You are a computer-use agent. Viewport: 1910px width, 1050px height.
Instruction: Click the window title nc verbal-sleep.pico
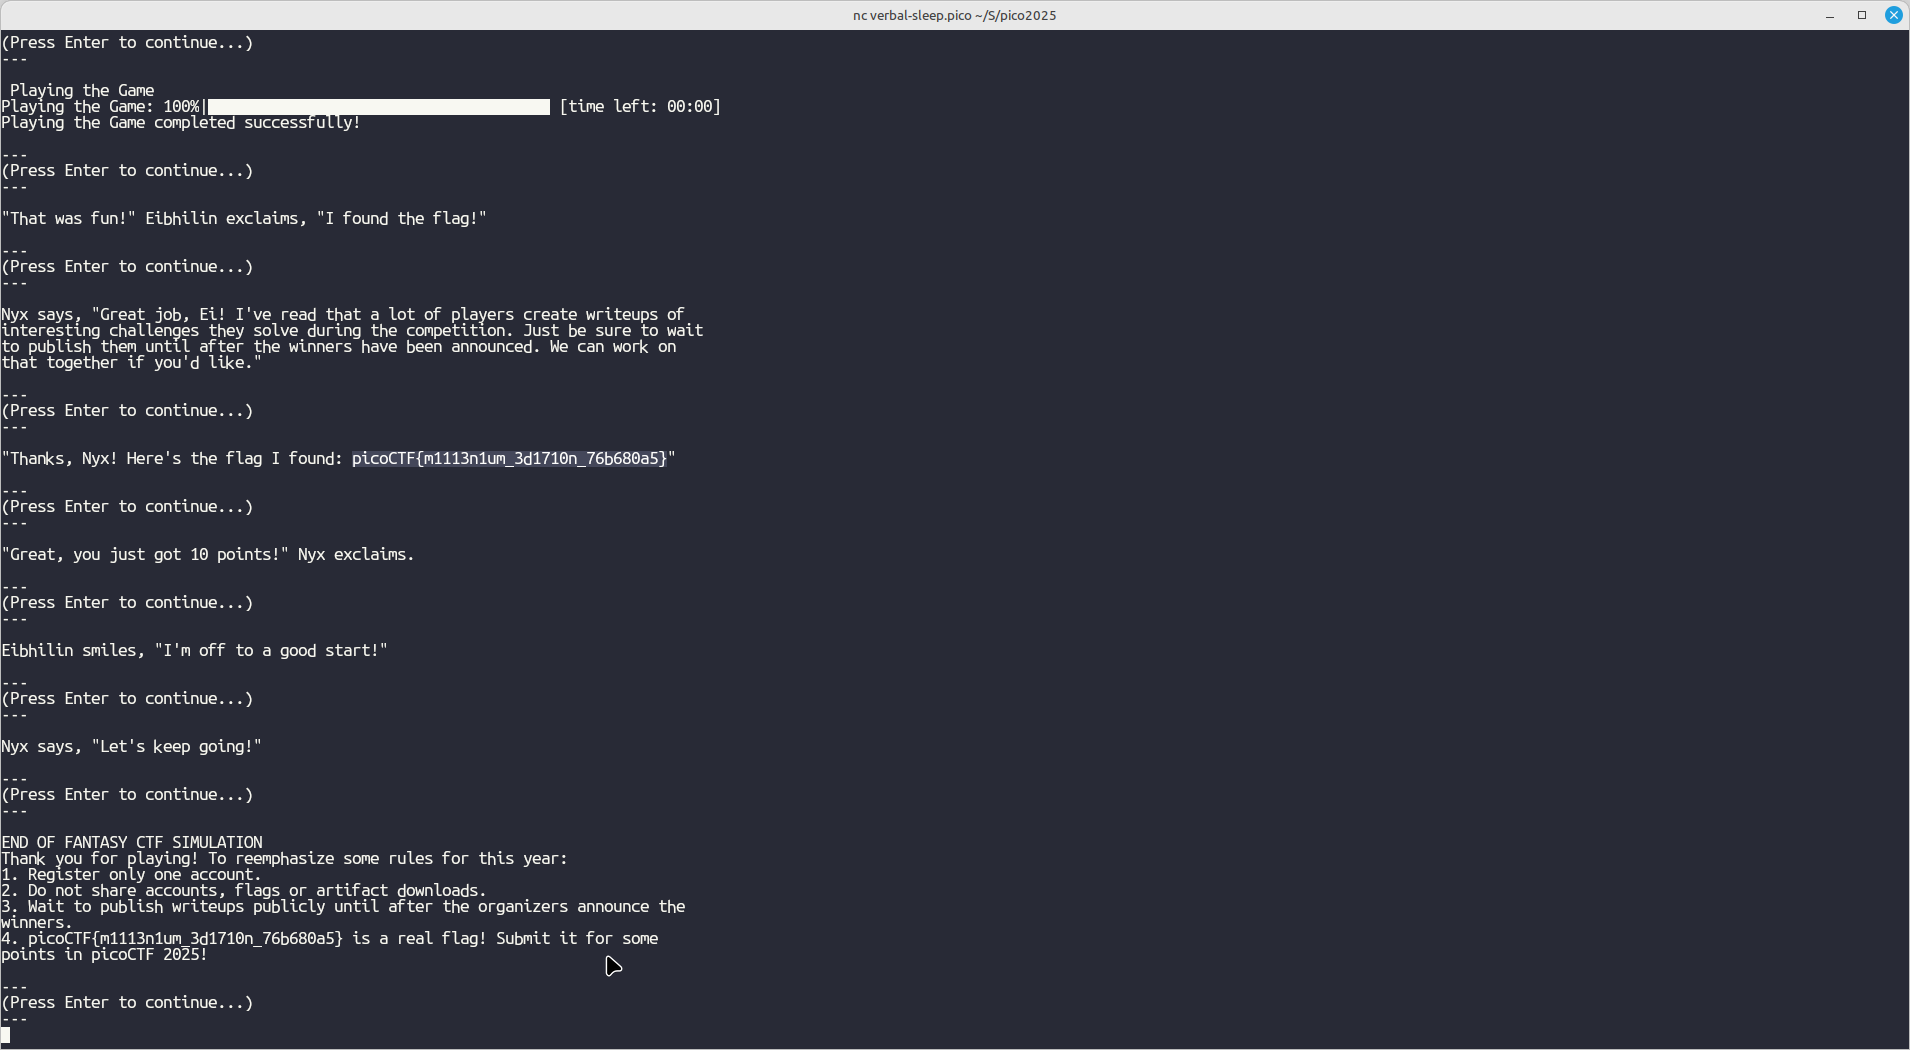coord(954,15)
